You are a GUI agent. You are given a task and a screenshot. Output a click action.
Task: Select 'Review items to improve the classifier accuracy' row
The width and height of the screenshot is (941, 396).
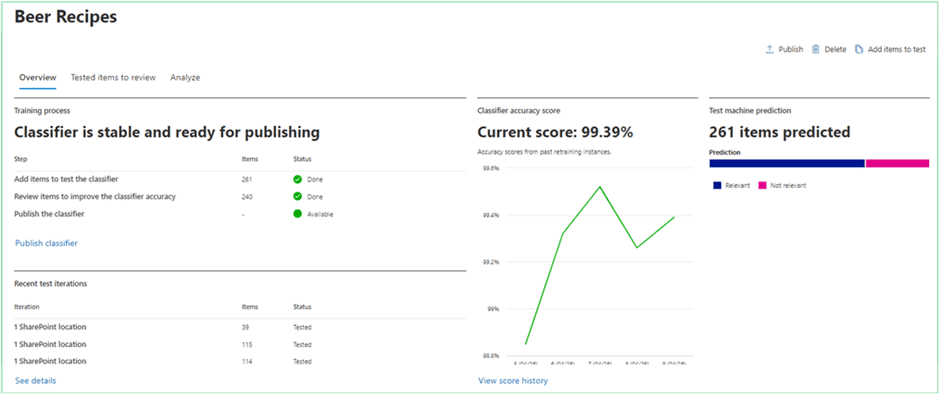tap(239, 196)
